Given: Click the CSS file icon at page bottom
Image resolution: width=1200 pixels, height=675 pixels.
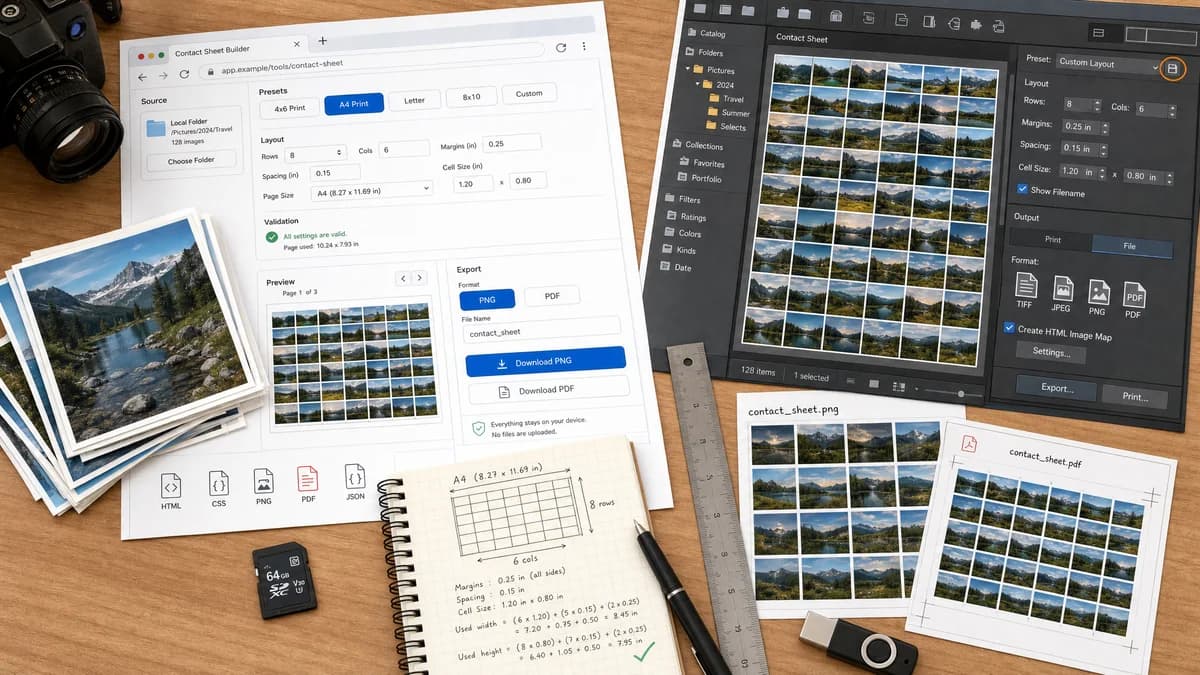Looking at the screenshot, I should pos(218,484).
